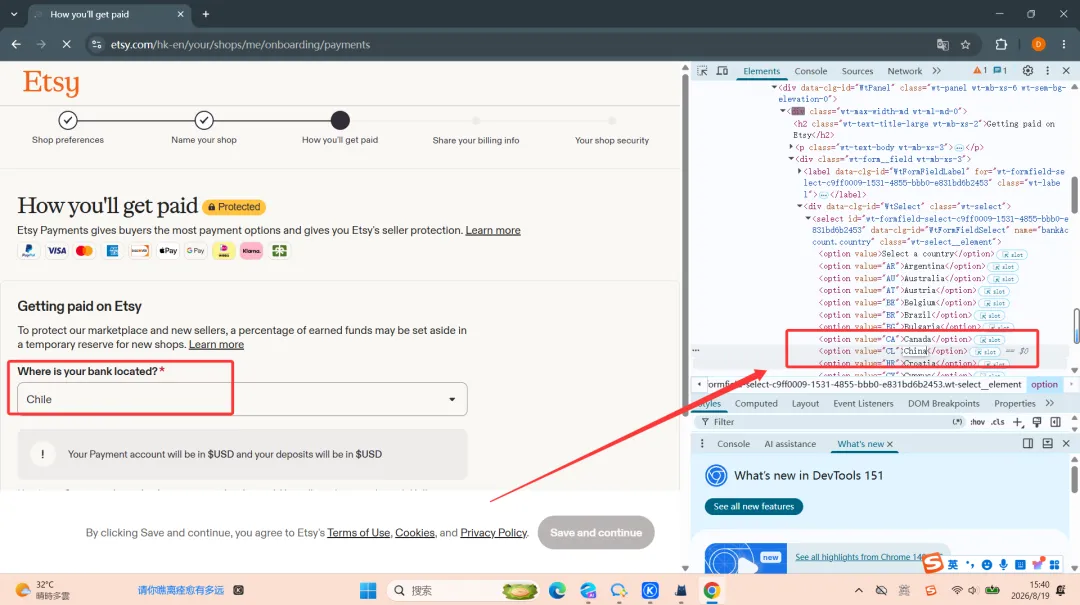The height and width of the screenshot is (605, 1080).
Task: Click the blue message issues counter
Action: click(x=1000, y=70)
